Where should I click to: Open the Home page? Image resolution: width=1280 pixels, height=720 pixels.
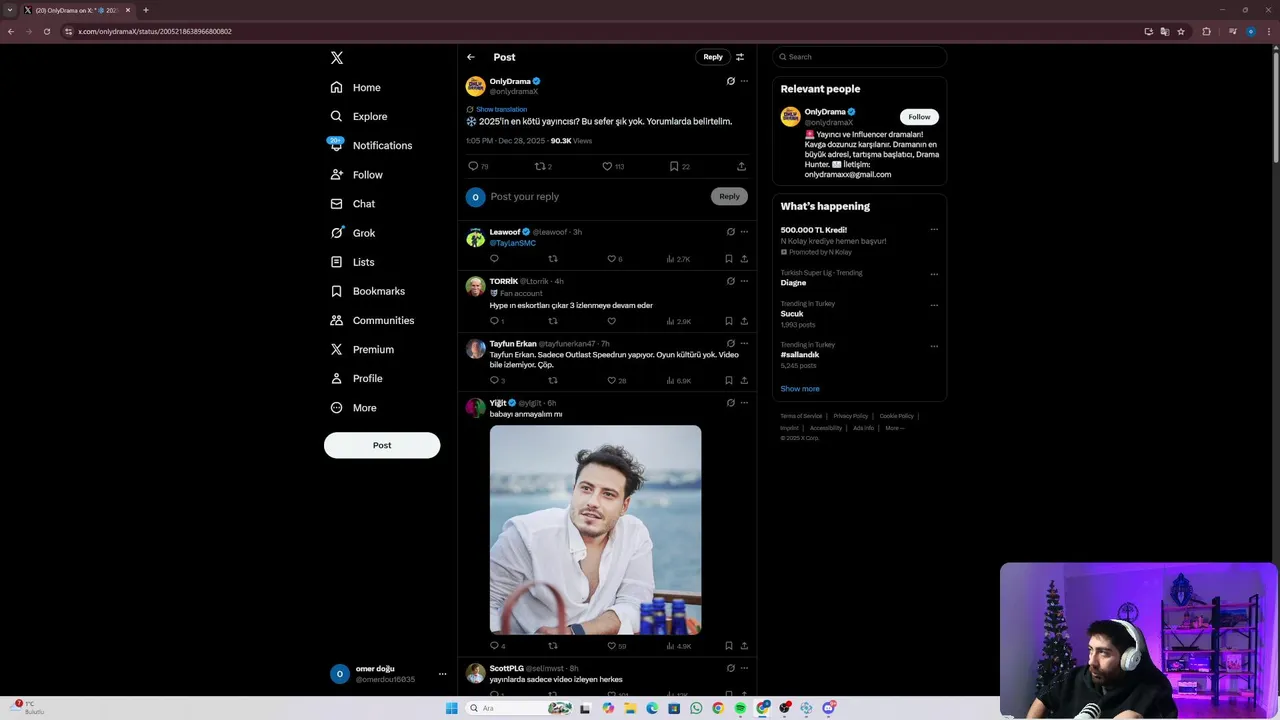(x=356, y=88)
